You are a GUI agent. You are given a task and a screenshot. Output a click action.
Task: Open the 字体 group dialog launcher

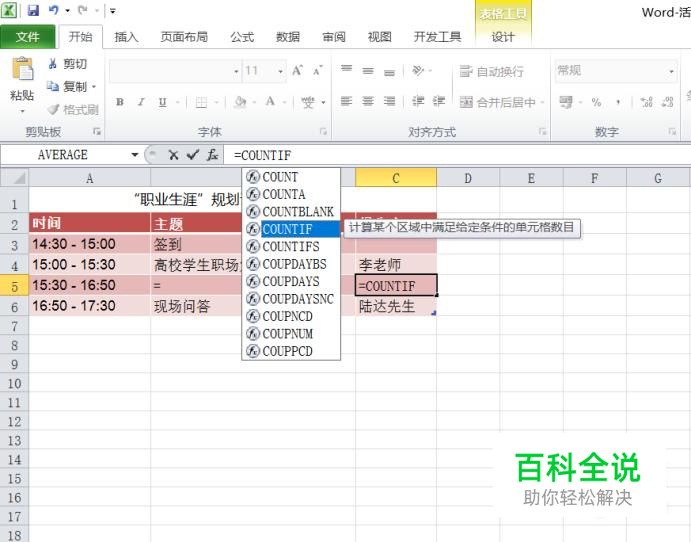323,132
